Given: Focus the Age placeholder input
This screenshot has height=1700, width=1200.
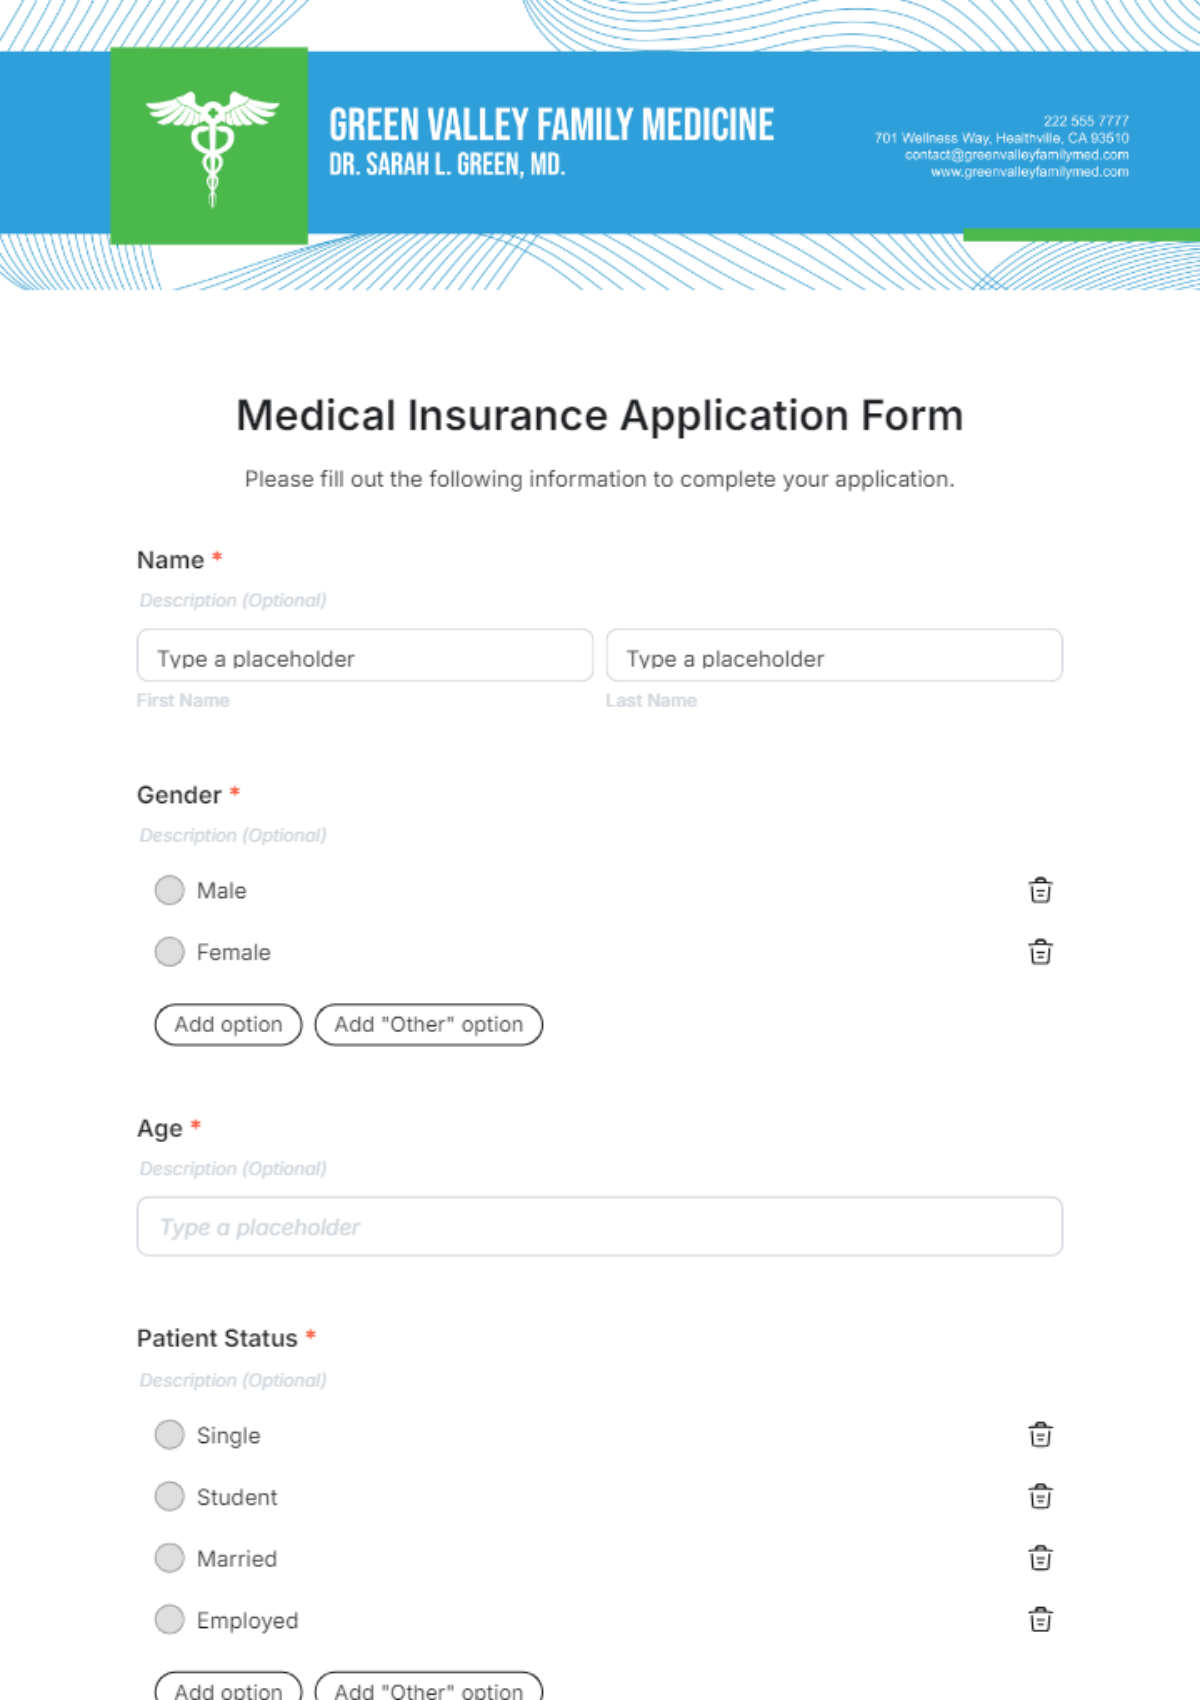Looking at the screenshot, I should (x=600, y=1227).
